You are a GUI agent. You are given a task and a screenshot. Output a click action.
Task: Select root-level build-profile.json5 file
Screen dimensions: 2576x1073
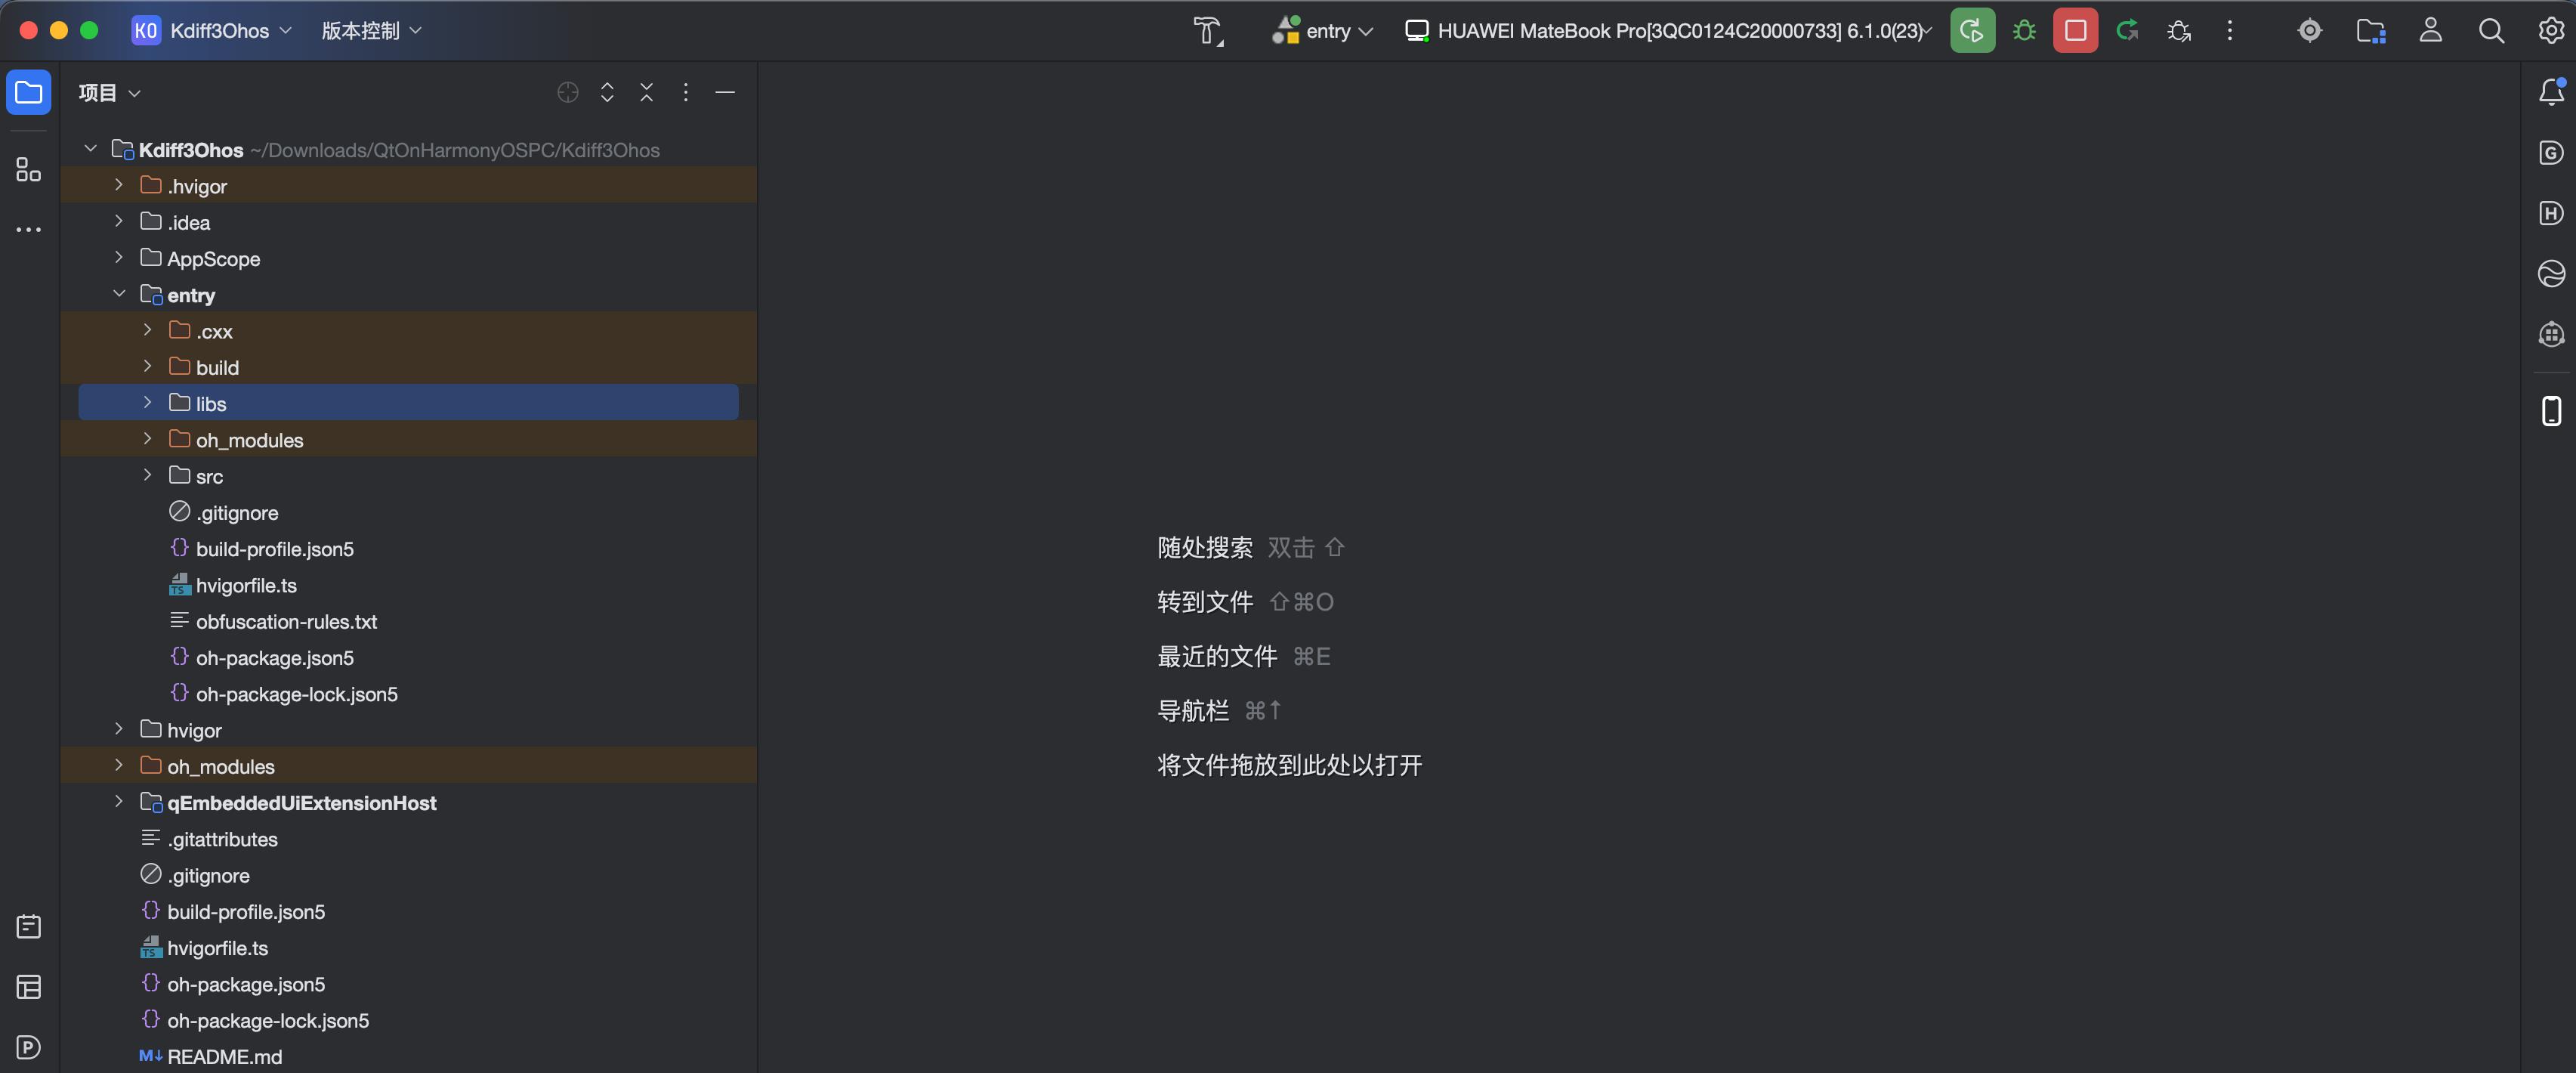point(408,911)
